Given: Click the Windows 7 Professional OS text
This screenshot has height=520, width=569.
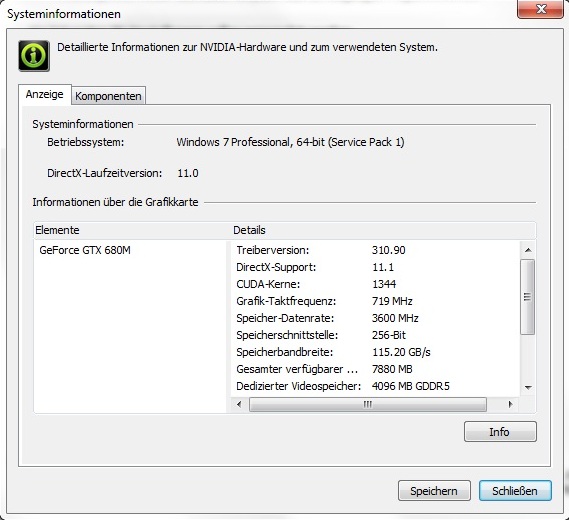Looking at the screenshot, I should click(290, 142).
